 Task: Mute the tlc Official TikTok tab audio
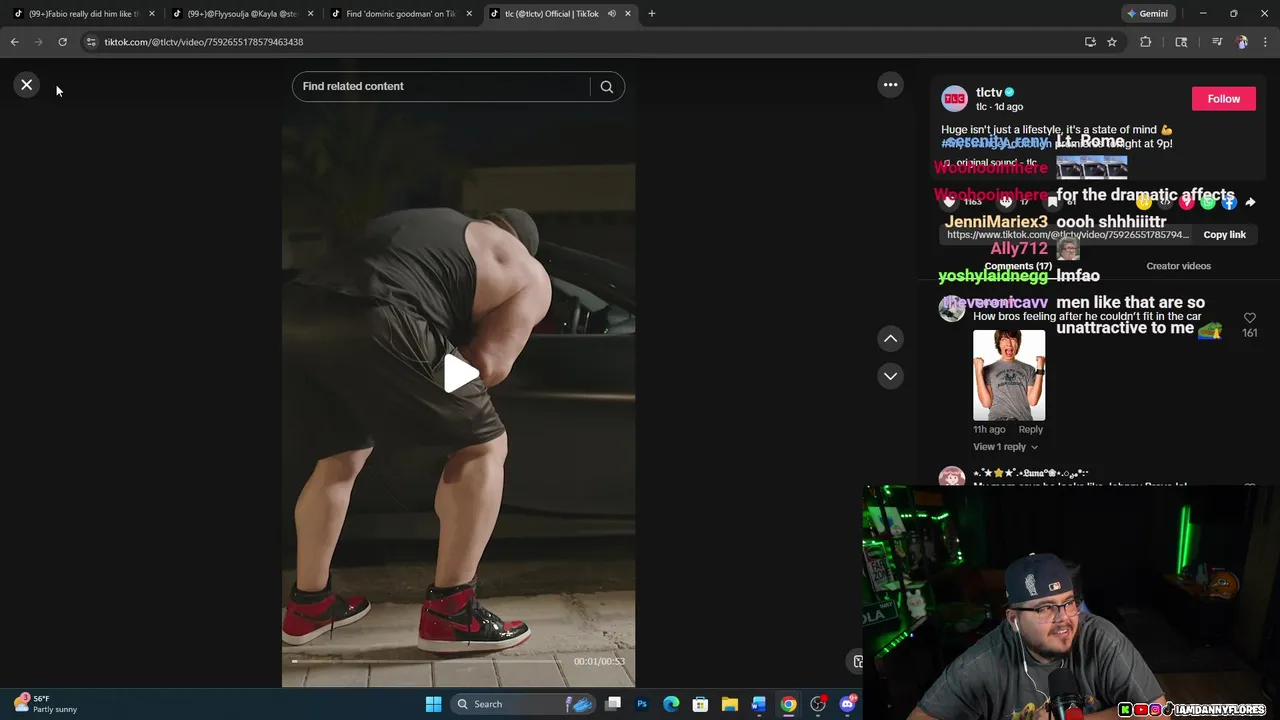point(611,14)
